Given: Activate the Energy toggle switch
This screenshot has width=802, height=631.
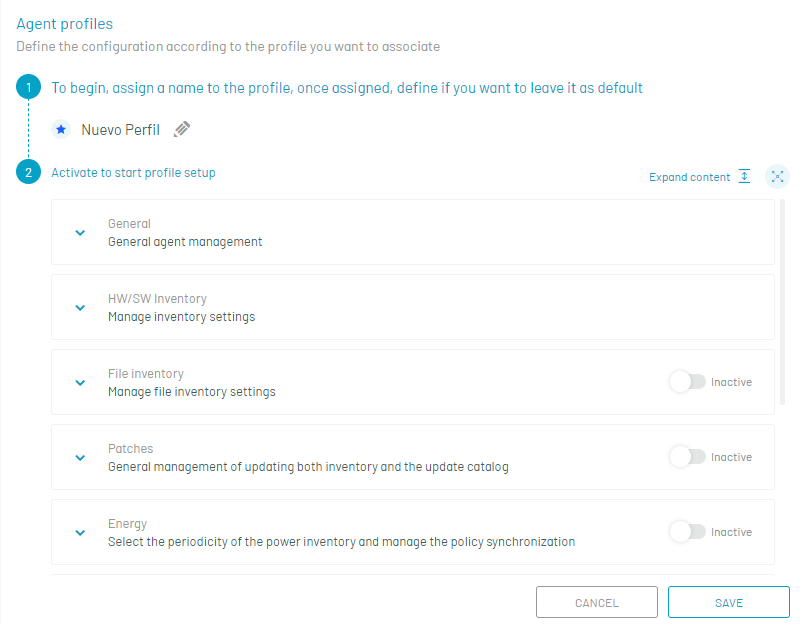Looking at the screenshot, I should pyautogui.click(x=687, y=532).
